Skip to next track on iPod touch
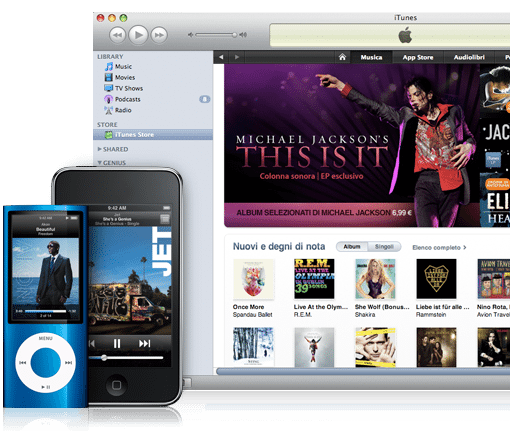The height and width of the screenshot is (431, 511). tap(144, 343)
